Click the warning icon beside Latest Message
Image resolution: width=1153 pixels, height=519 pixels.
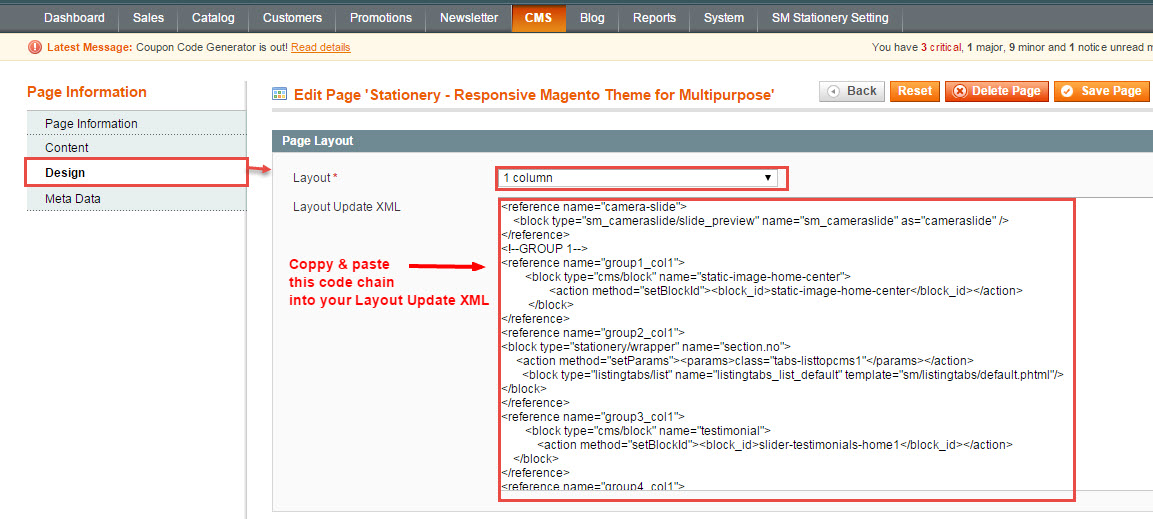click(35, 47)
